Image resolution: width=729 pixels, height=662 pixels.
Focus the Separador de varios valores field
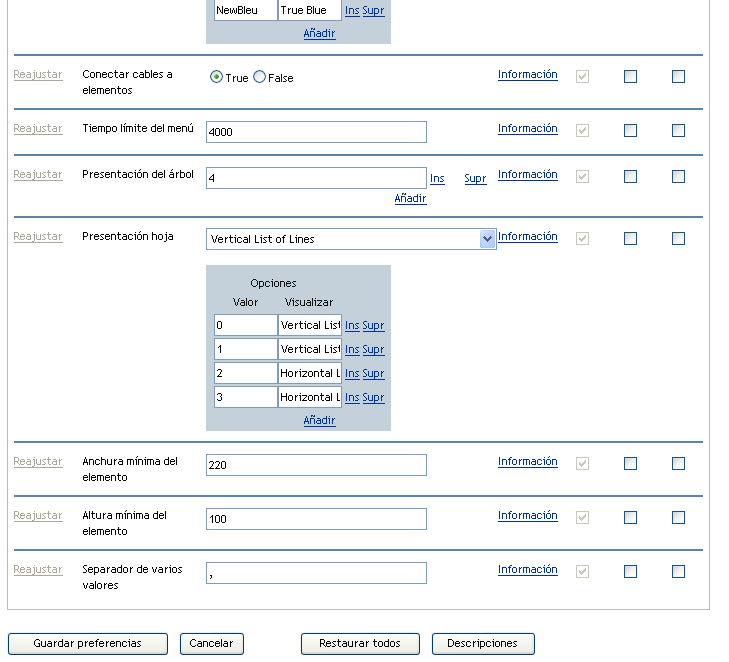[316, 573]
